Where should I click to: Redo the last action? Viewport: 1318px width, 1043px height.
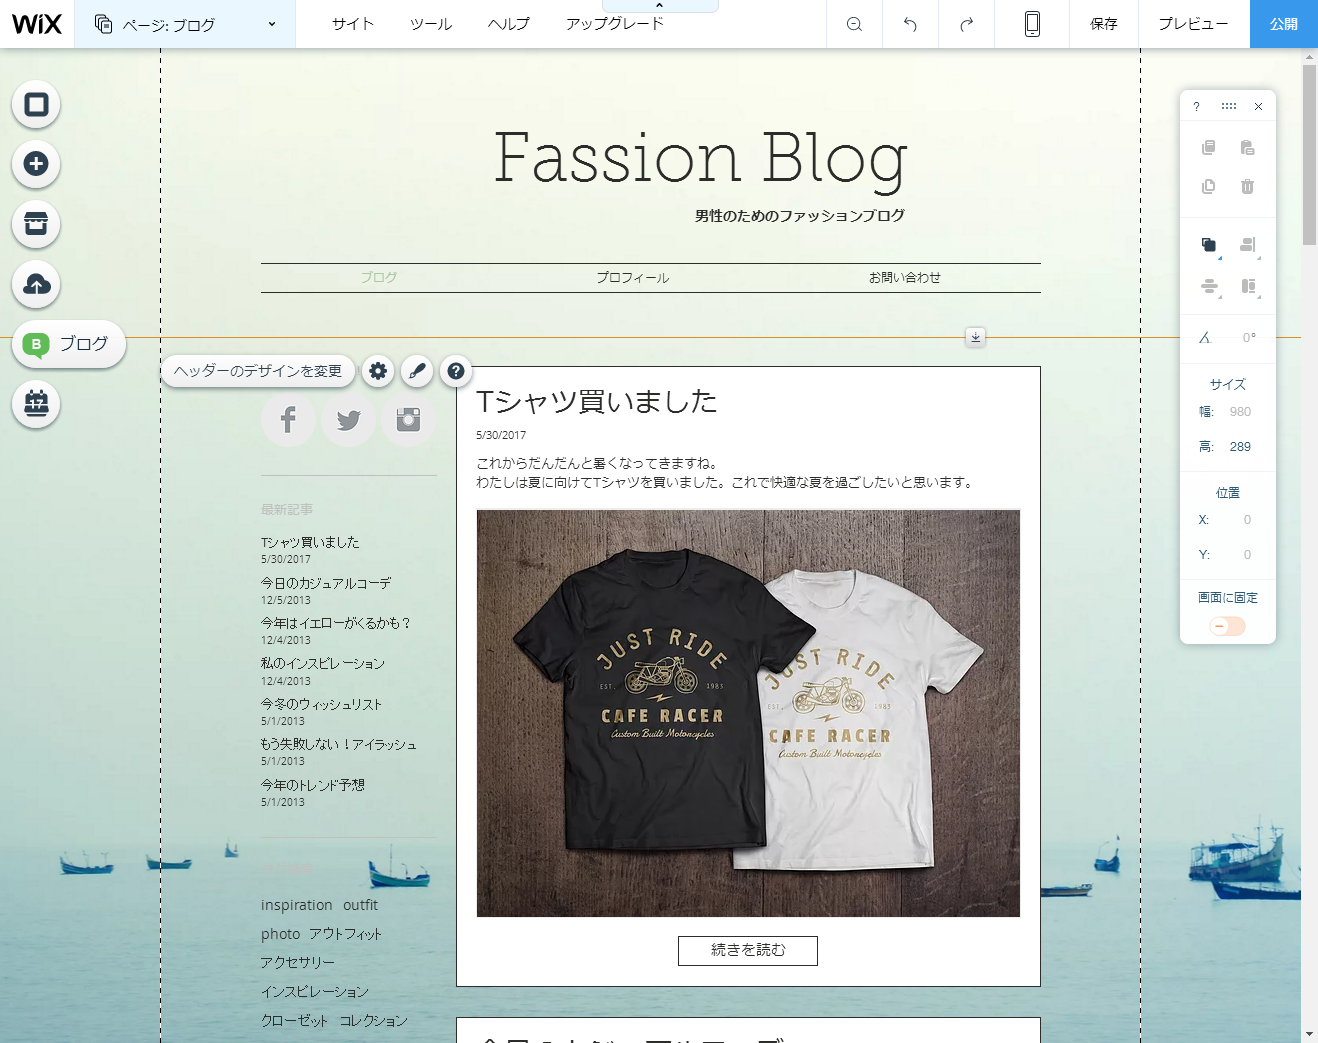coord(966,24)
